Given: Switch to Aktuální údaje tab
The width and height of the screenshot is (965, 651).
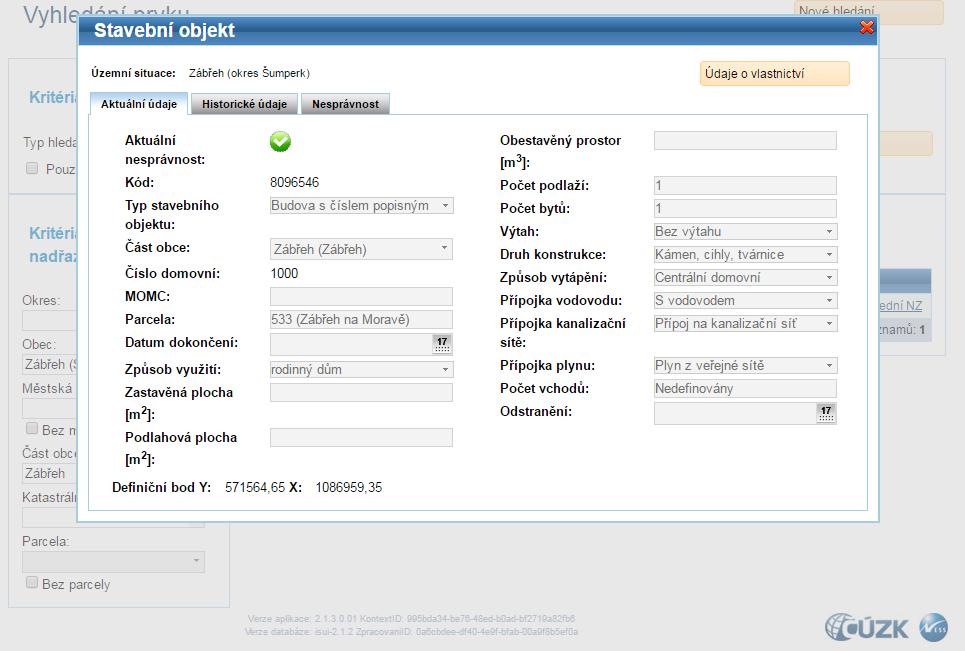Looking at the screenshot, I should [138, 104].
